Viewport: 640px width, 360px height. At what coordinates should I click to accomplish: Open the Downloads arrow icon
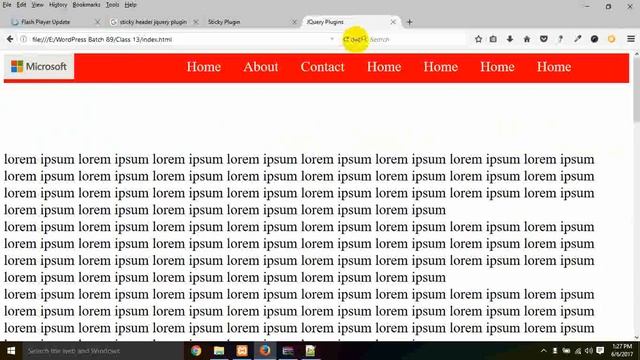(510, 39)
